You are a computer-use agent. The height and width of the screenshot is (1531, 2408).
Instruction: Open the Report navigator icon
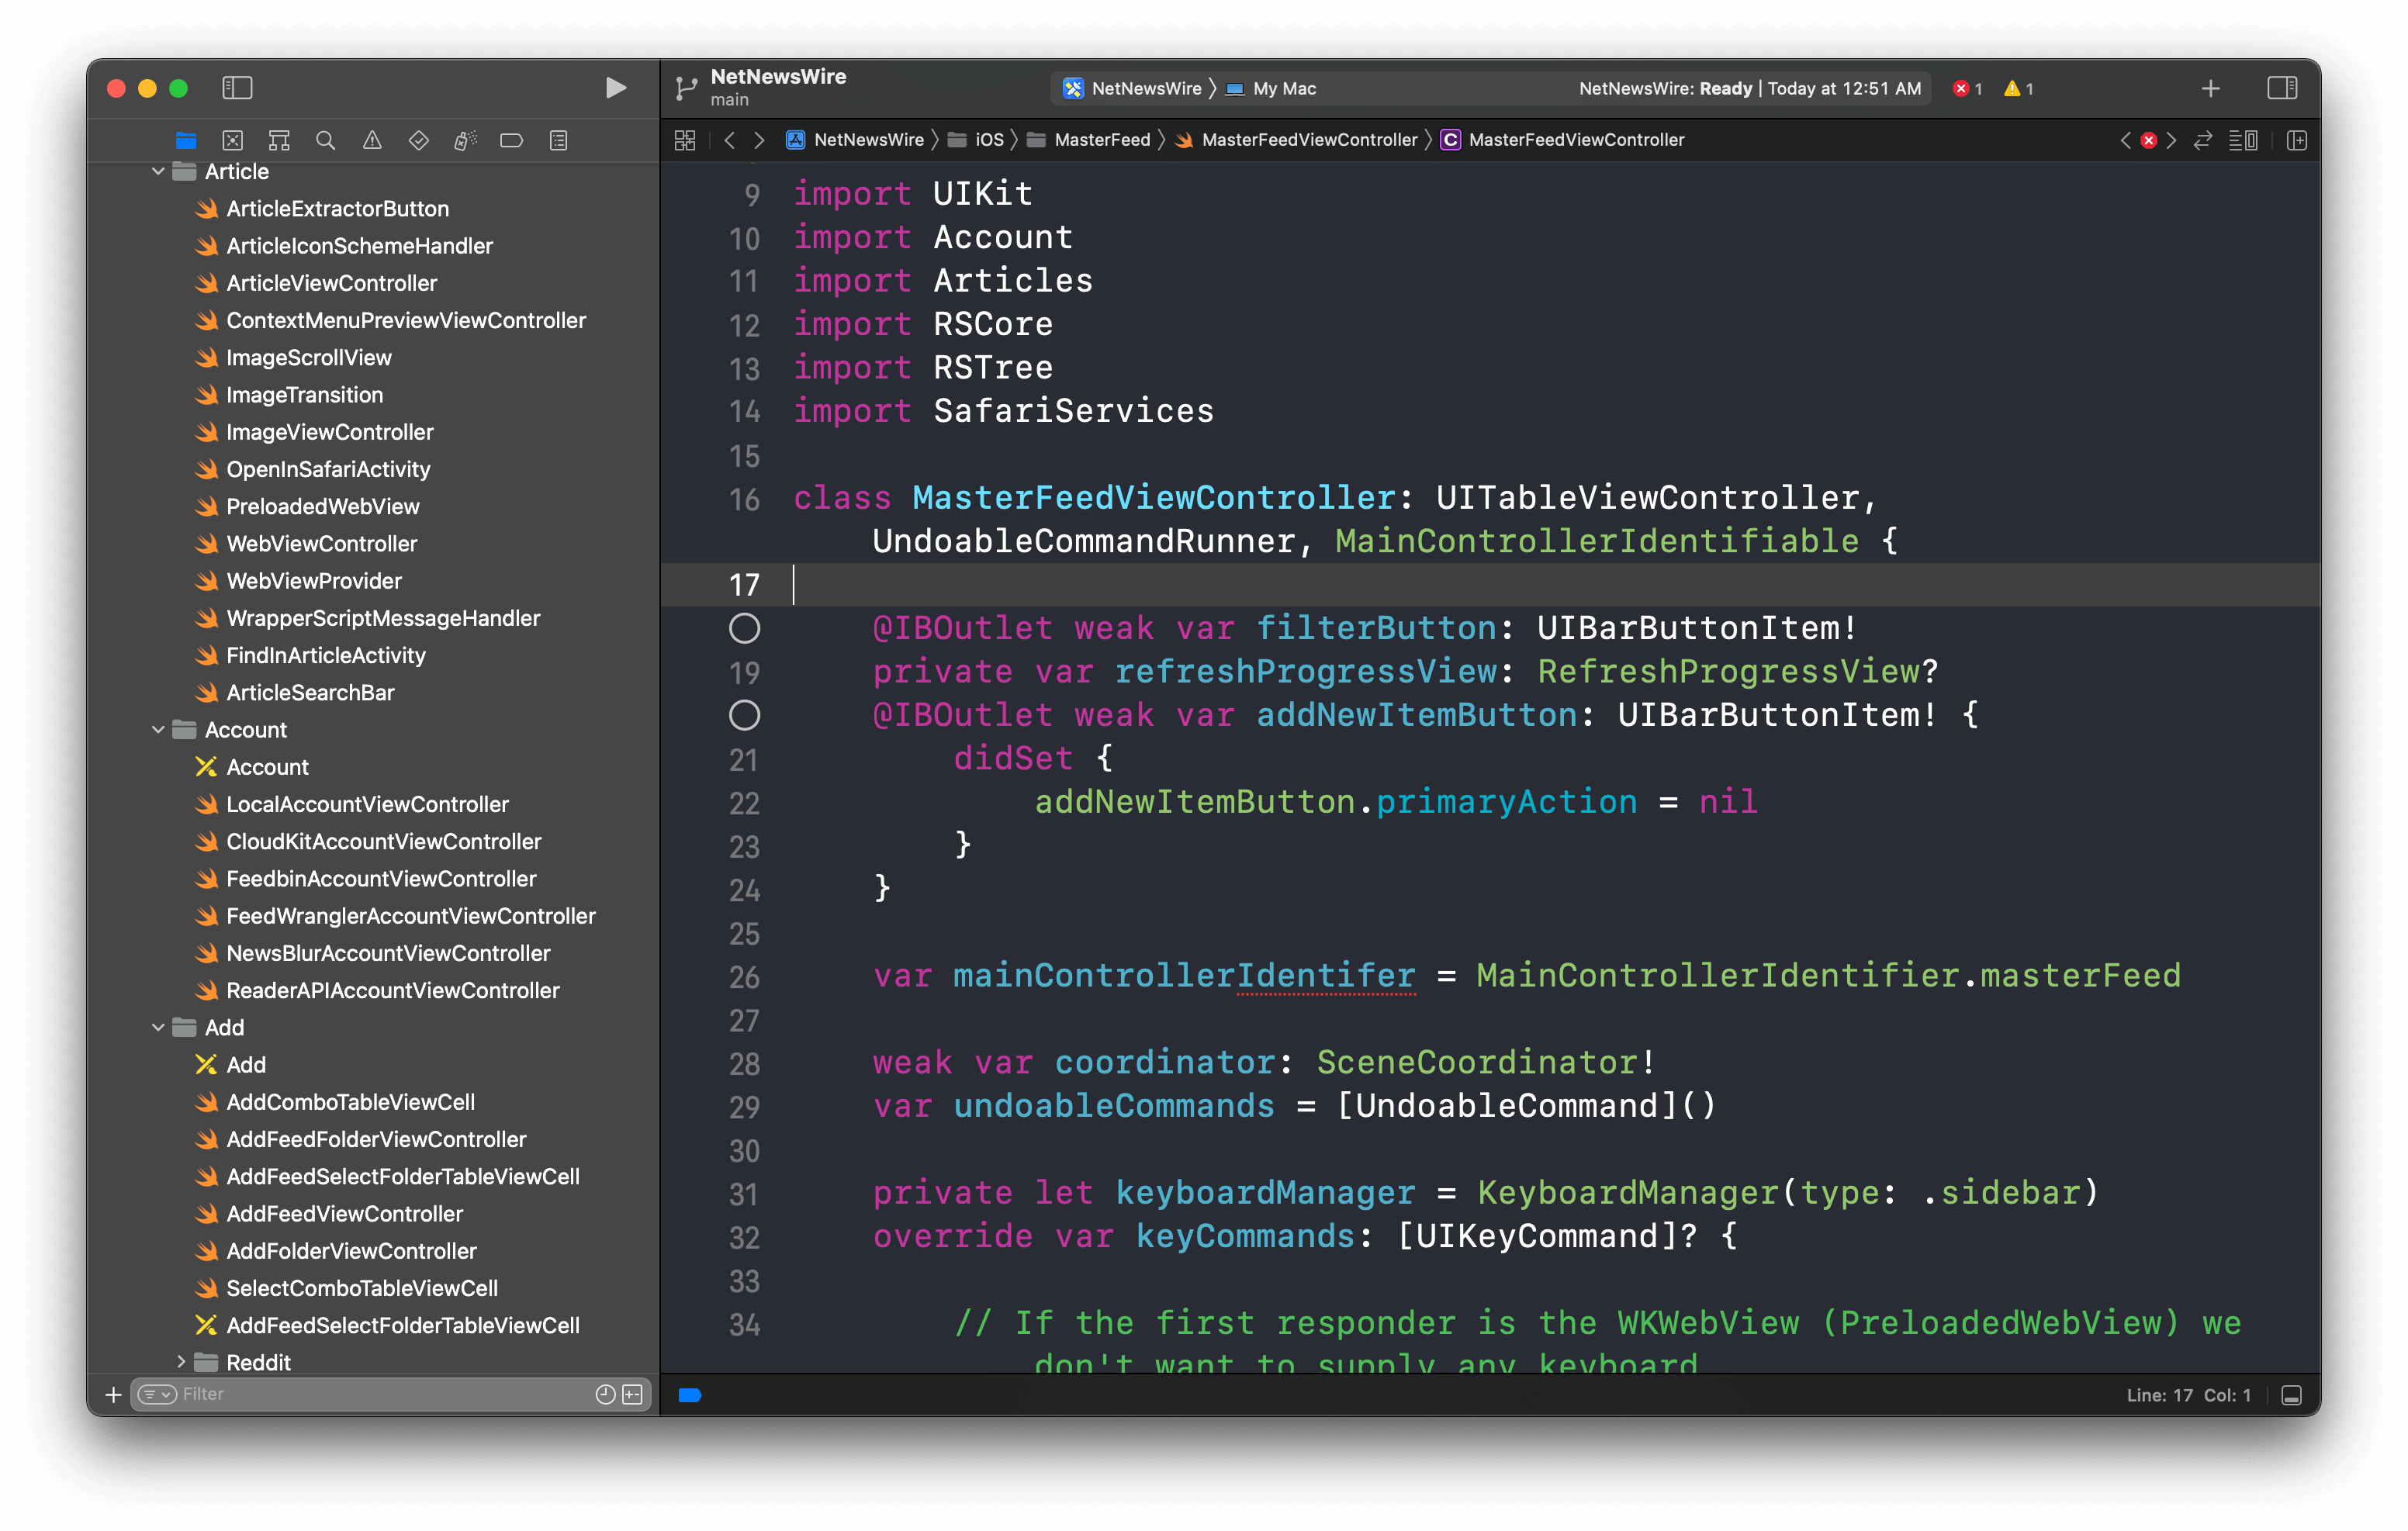[558, 140]
